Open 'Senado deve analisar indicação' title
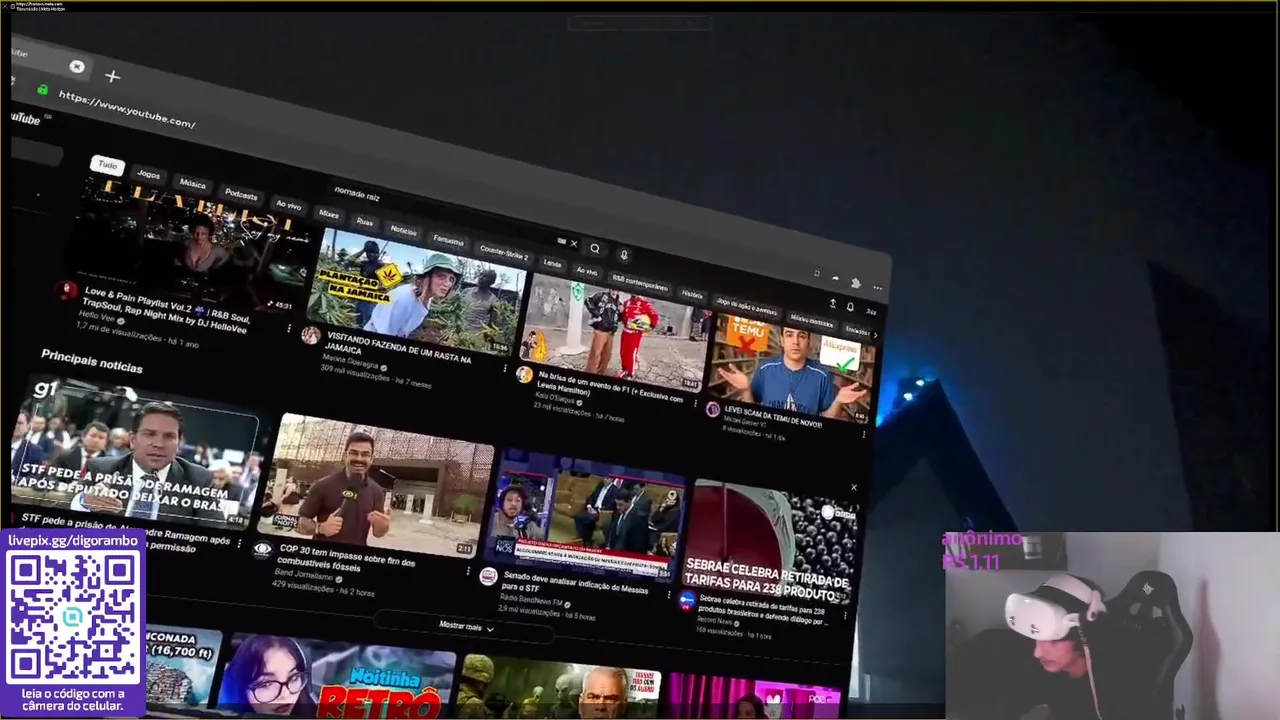The image size is (1280, 720). pos(575,584)
